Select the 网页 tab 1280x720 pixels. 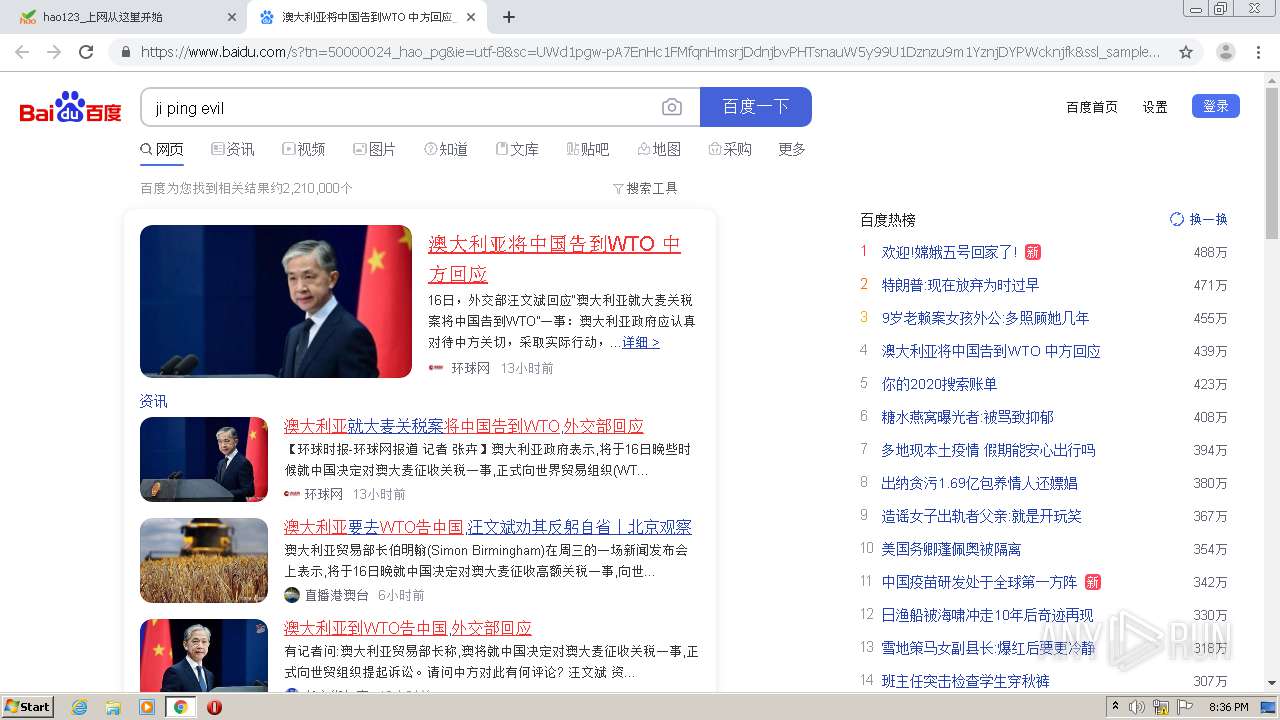click(x=162, y=149)
